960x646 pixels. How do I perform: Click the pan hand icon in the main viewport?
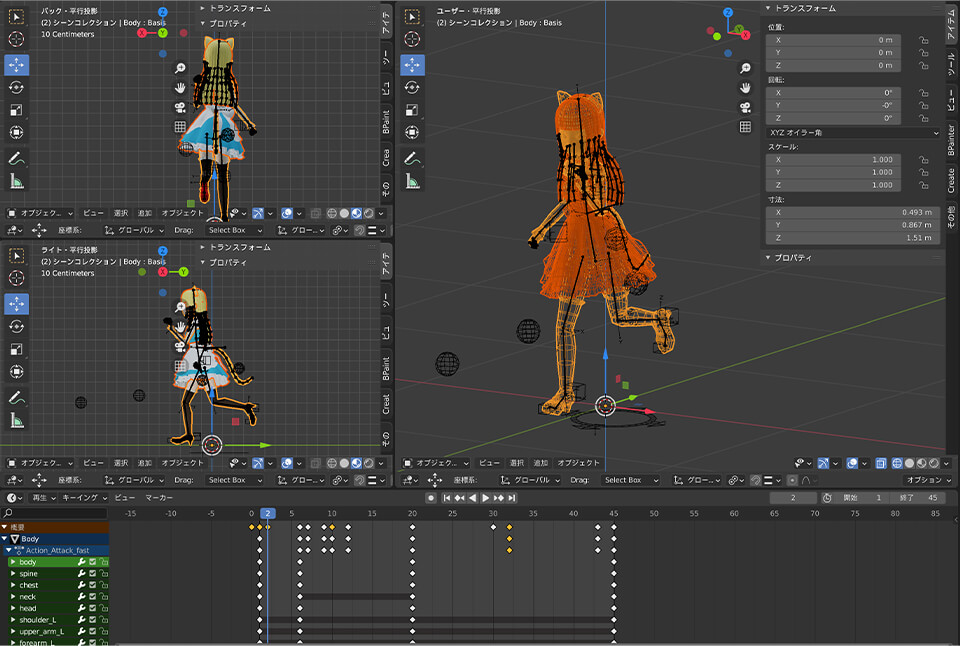(x=745, y=88)
